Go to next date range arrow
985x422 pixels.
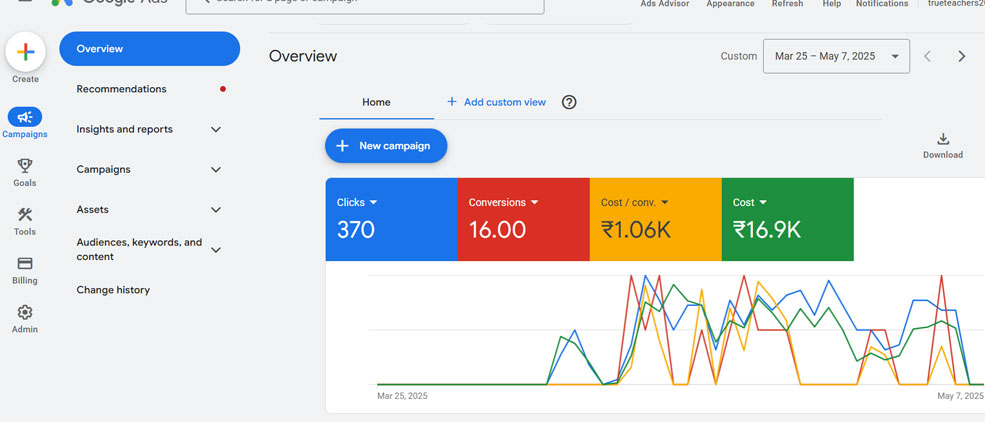pyautogui.click(x=962, y=57)
